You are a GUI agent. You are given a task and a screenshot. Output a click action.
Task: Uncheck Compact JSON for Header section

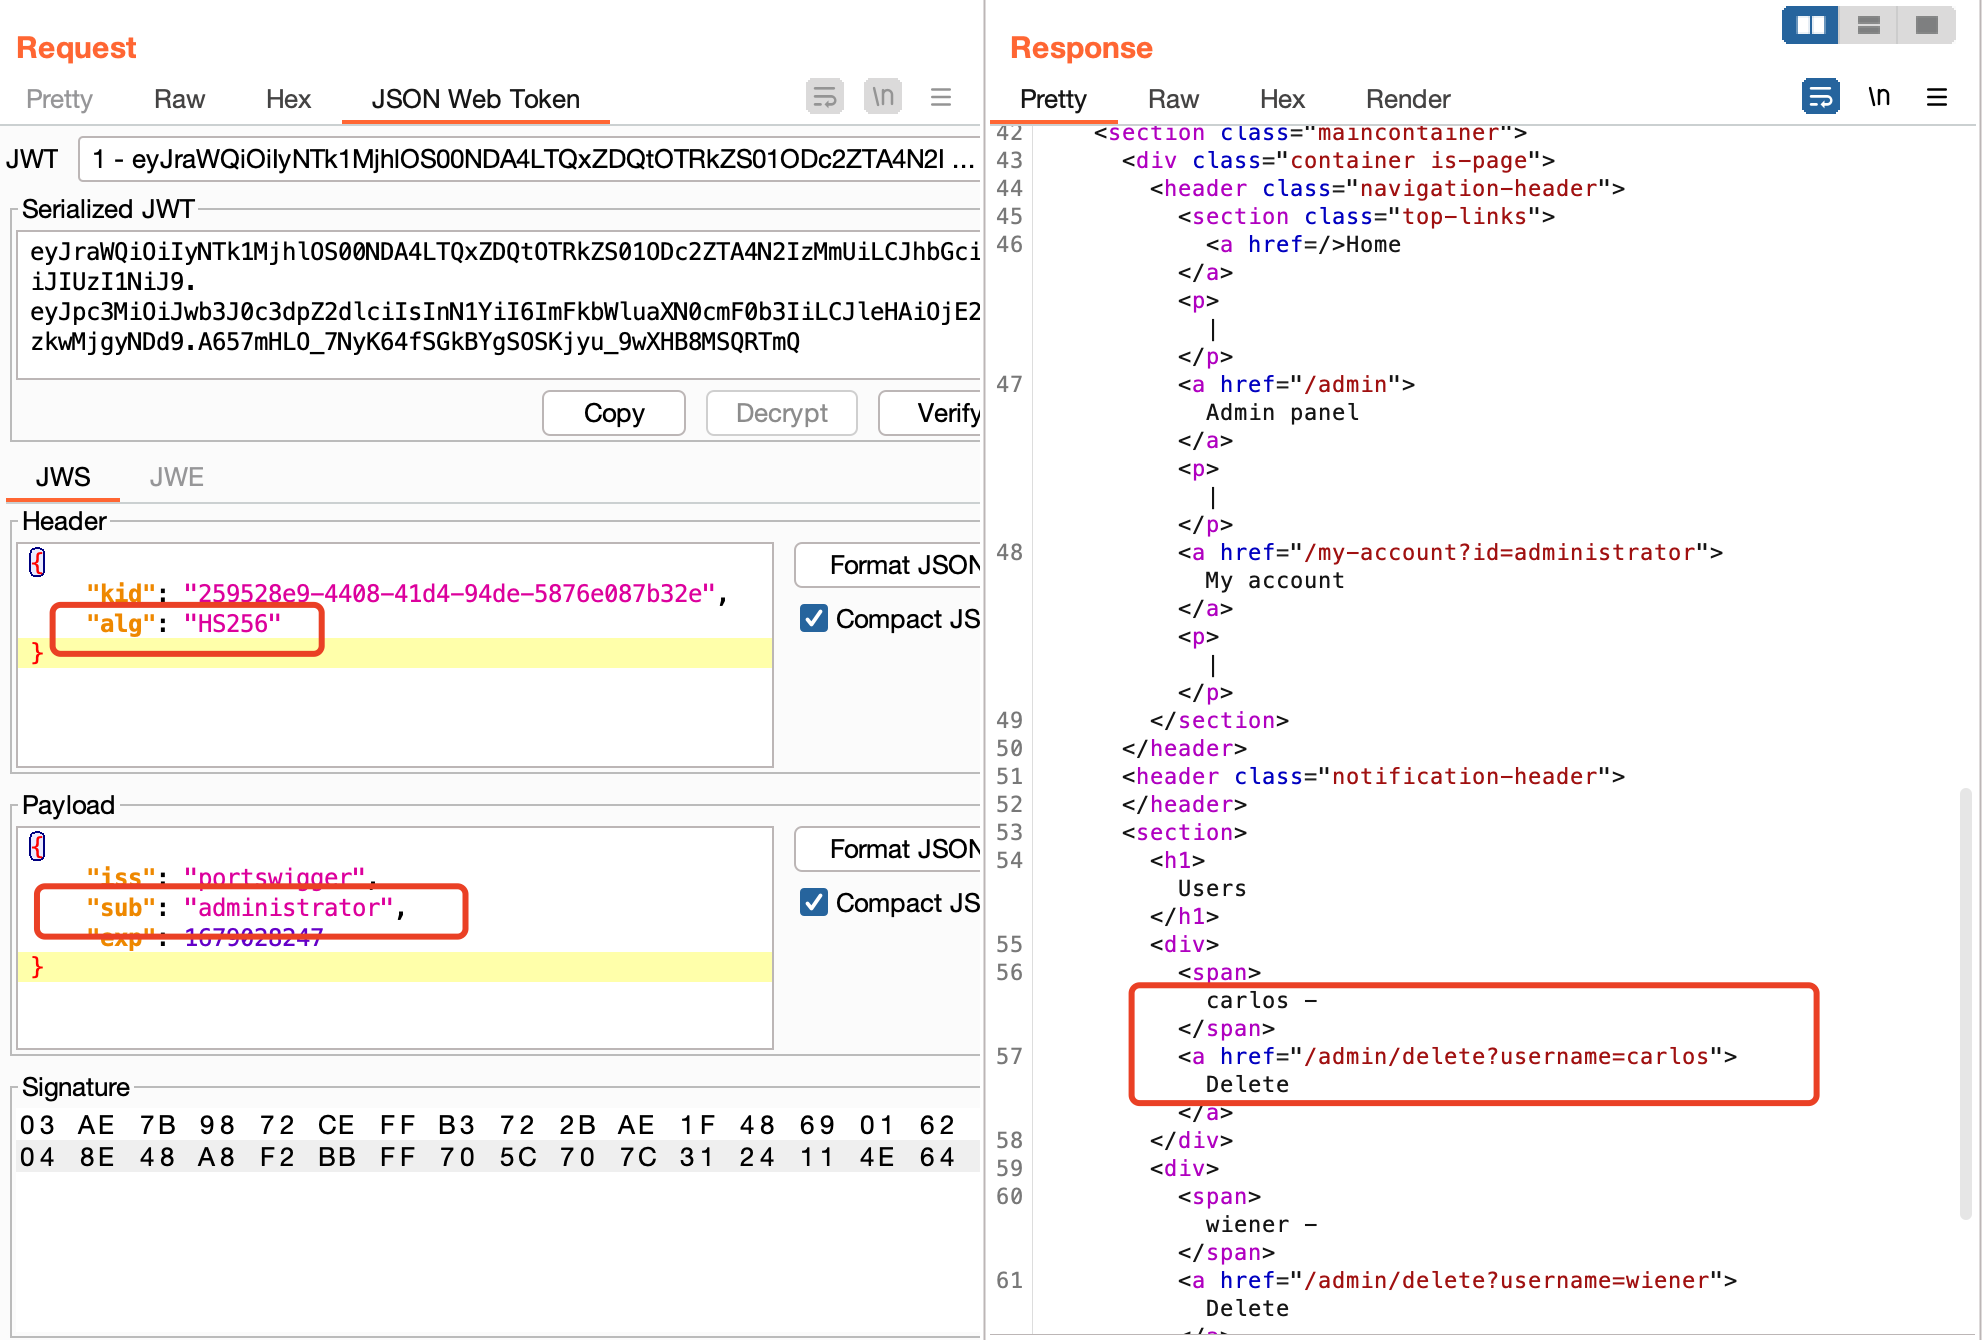tap(814, 619)
